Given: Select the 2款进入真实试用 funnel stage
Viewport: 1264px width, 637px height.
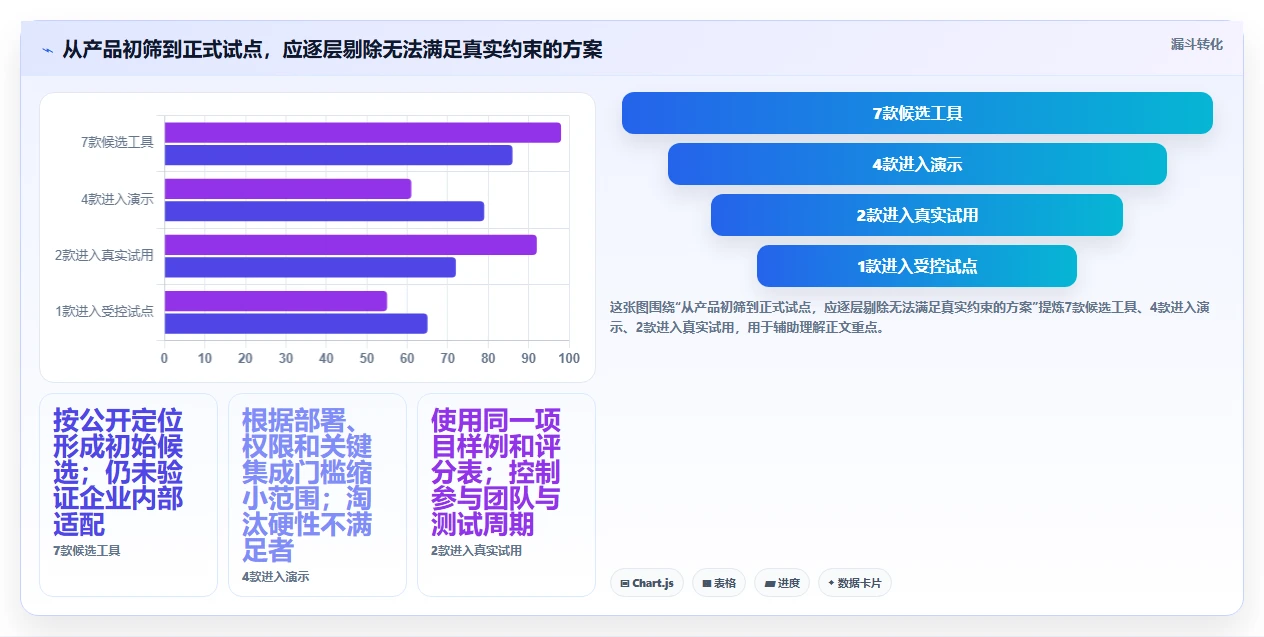Looking at the screenshot, I should [917, 215].
